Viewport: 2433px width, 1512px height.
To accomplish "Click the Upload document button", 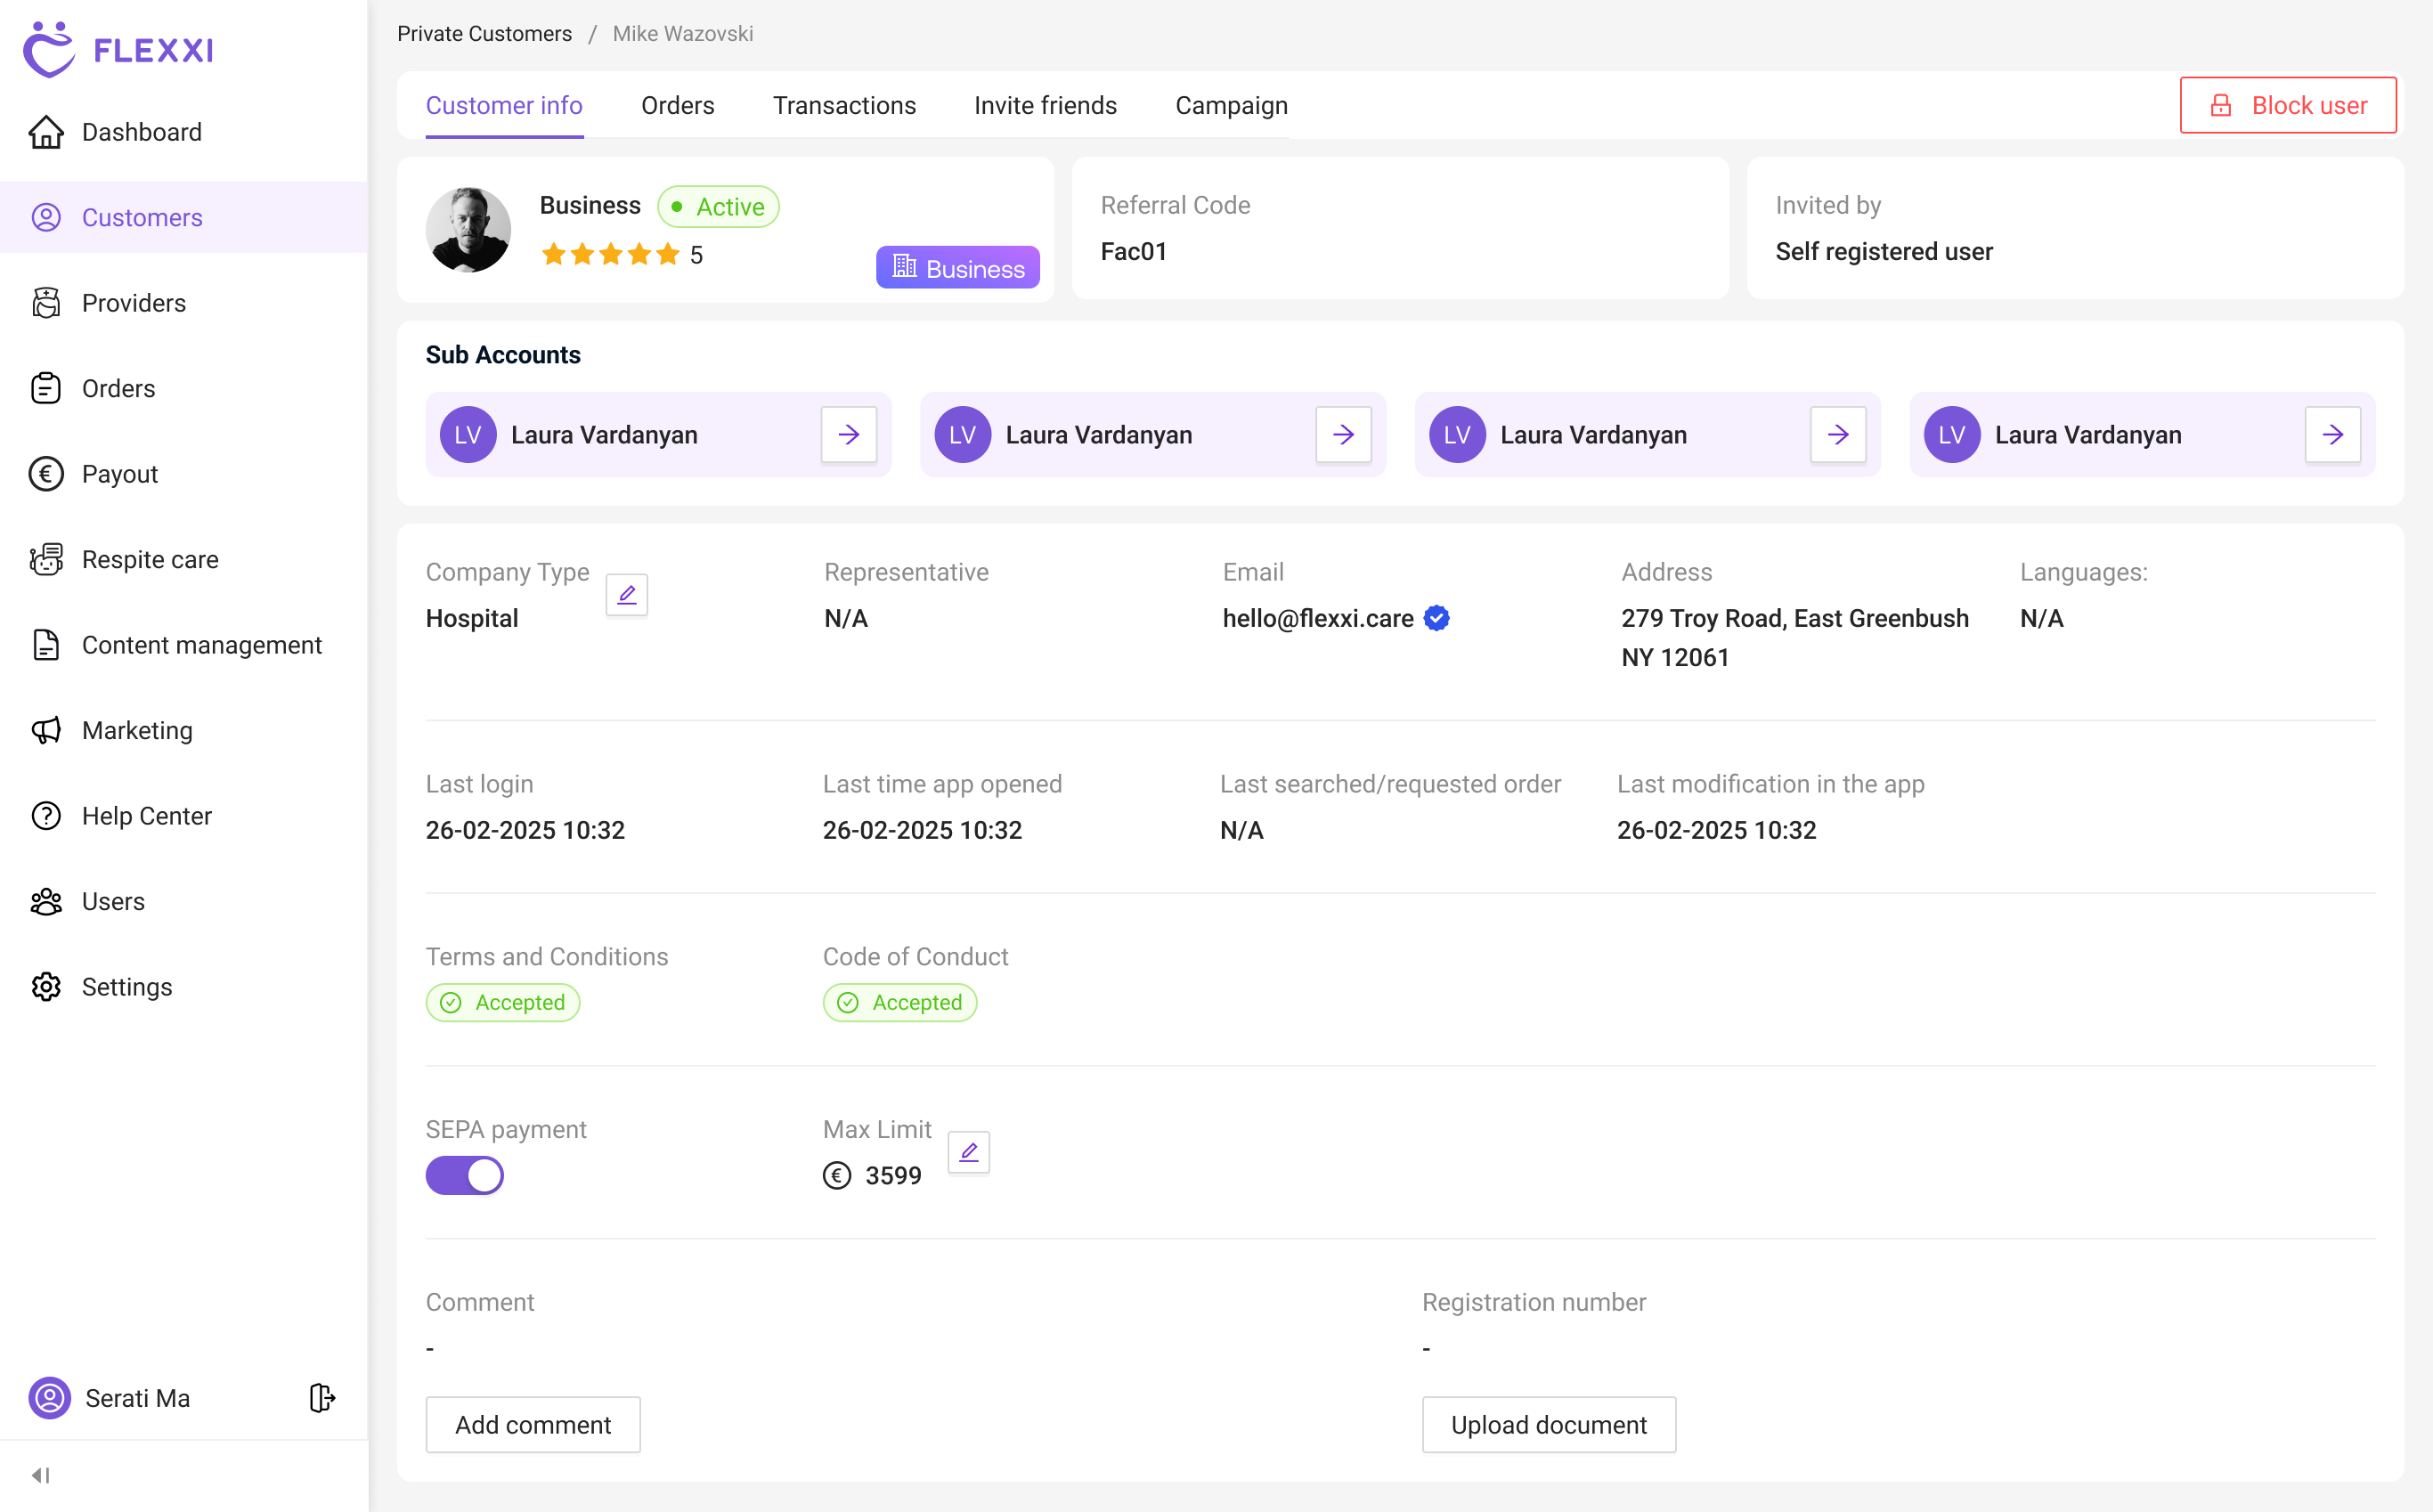I will click(1549, 1424).
